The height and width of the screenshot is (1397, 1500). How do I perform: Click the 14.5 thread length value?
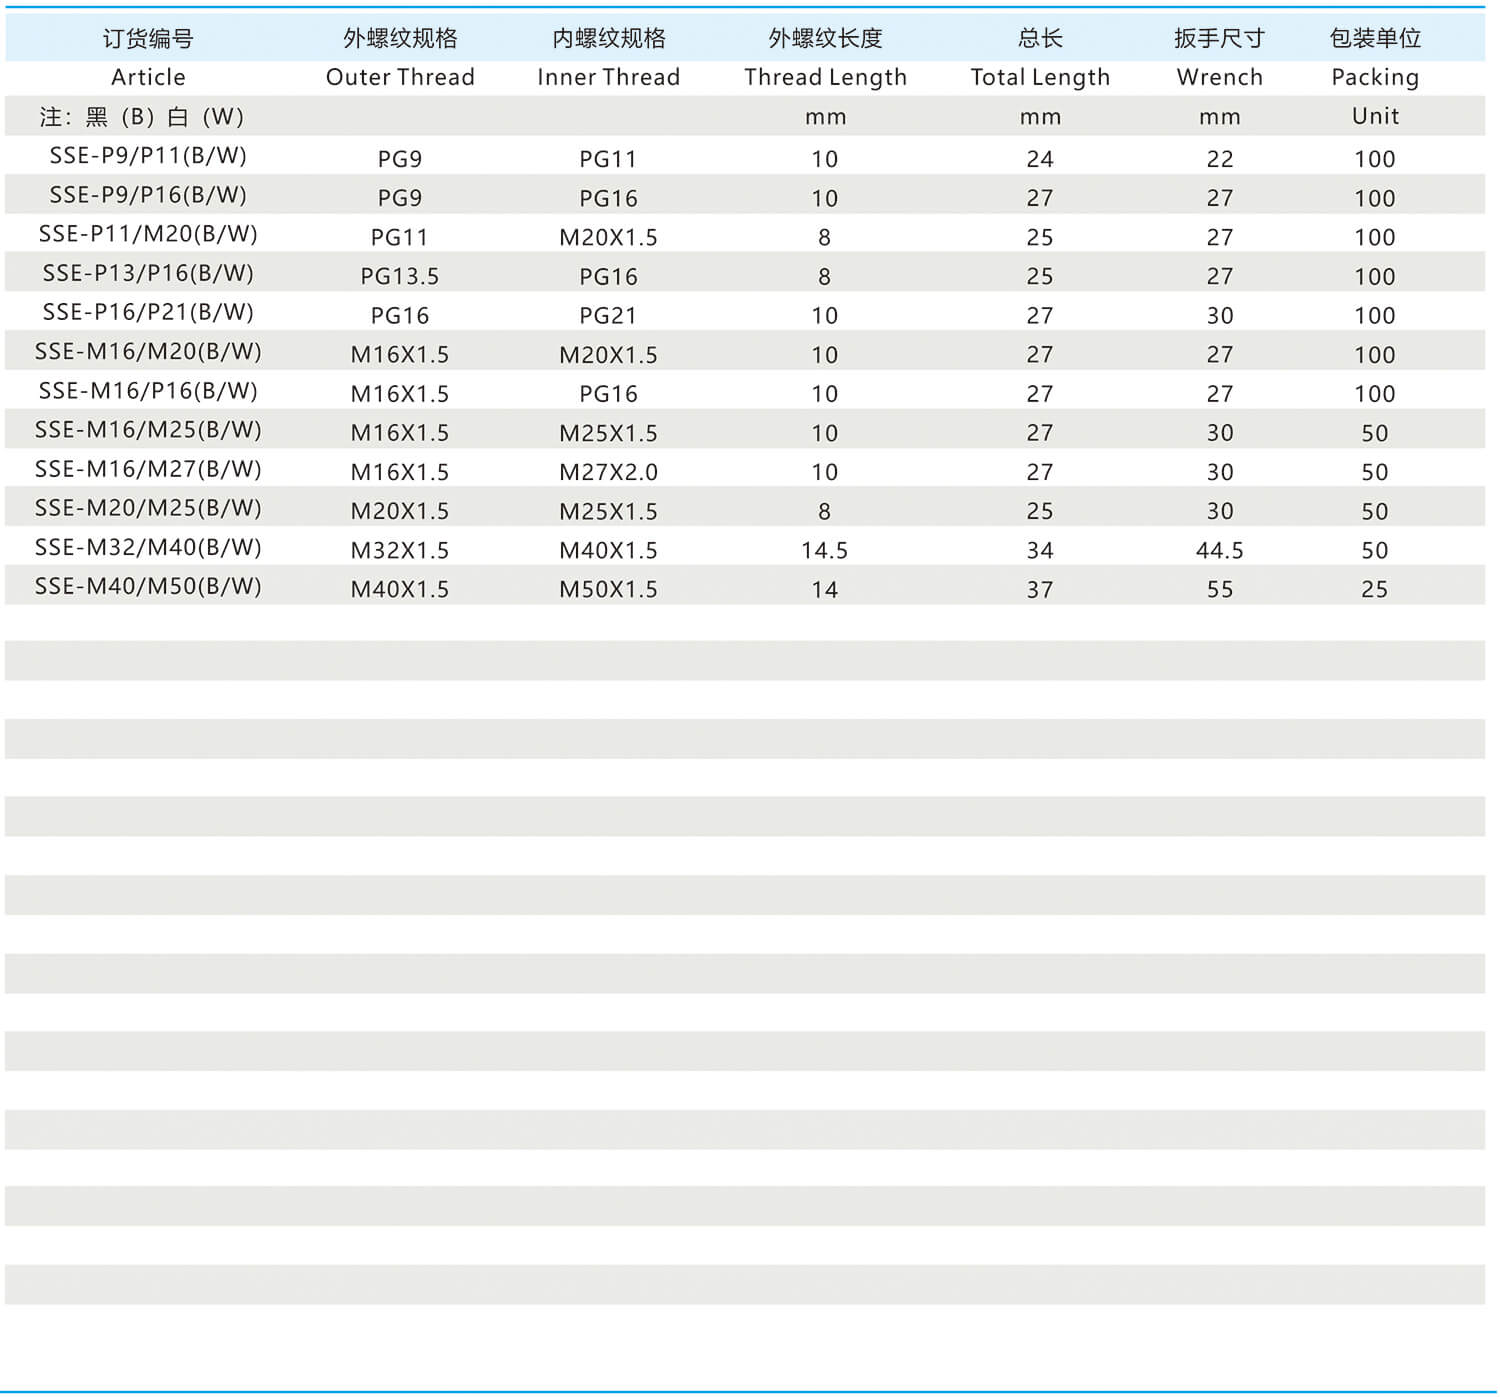[x=824, y=551]
